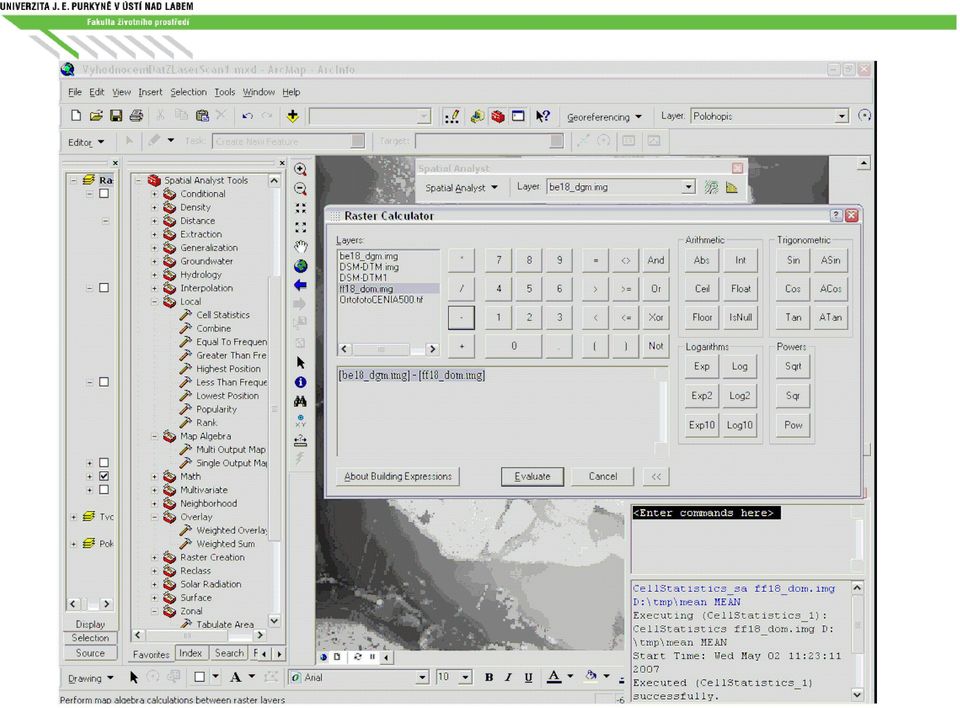Click the Full Extent globe icon
This screenshot has width=960, height=708.
[x=301, y=266]
